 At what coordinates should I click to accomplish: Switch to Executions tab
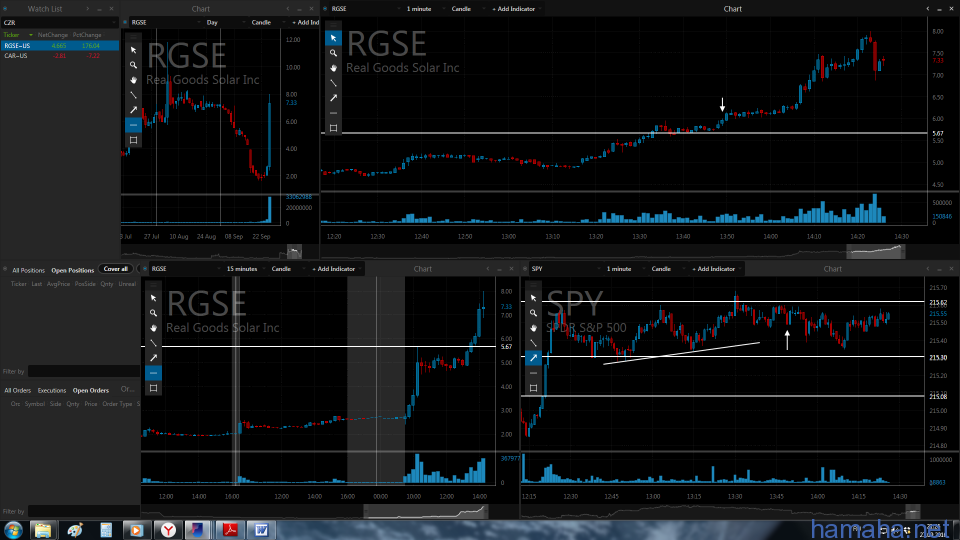click(51, 390)
